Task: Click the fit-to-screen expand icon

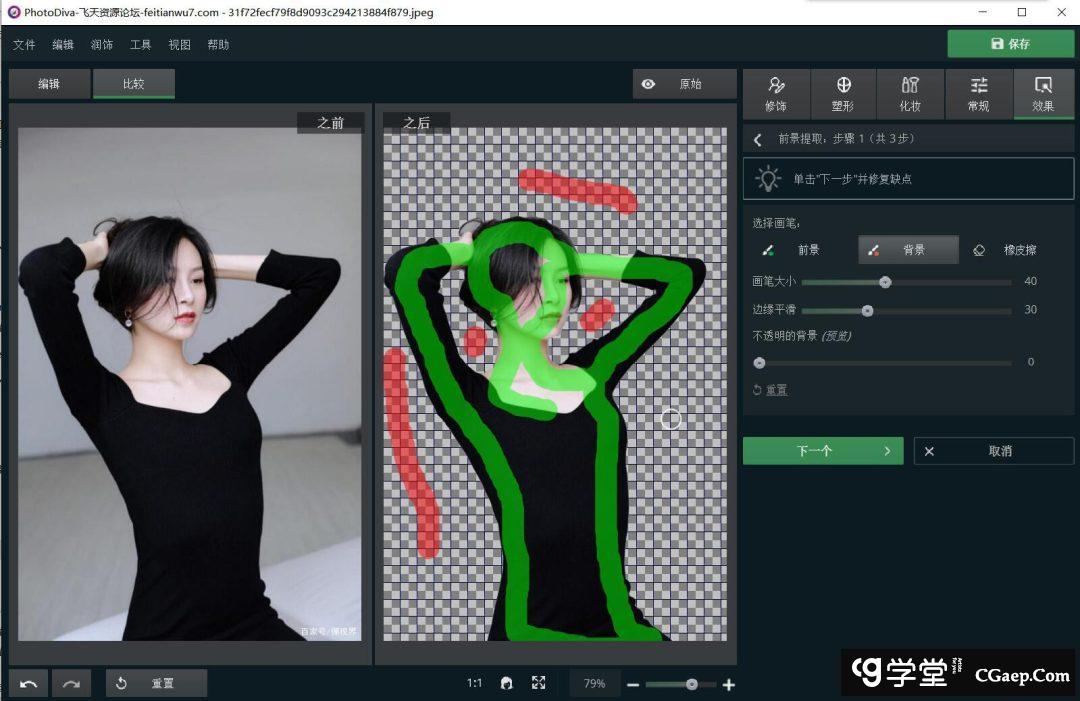Action: click(x=539, y=684)
